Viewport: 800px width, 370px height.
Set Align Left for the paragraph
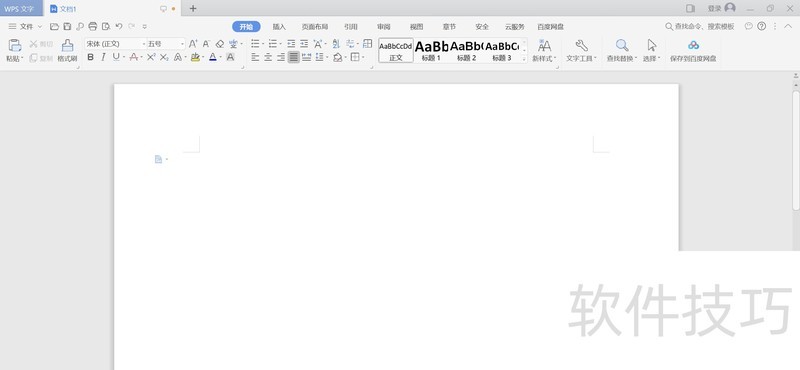pos(255,57)
